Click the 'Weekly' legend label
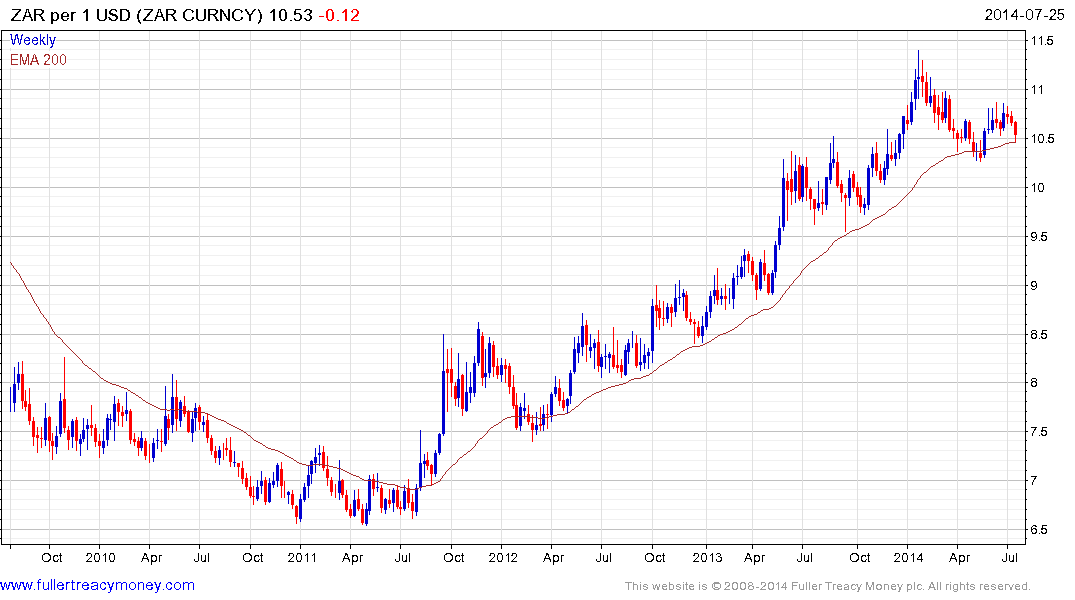1075x600 pixels. pos(33,40)
